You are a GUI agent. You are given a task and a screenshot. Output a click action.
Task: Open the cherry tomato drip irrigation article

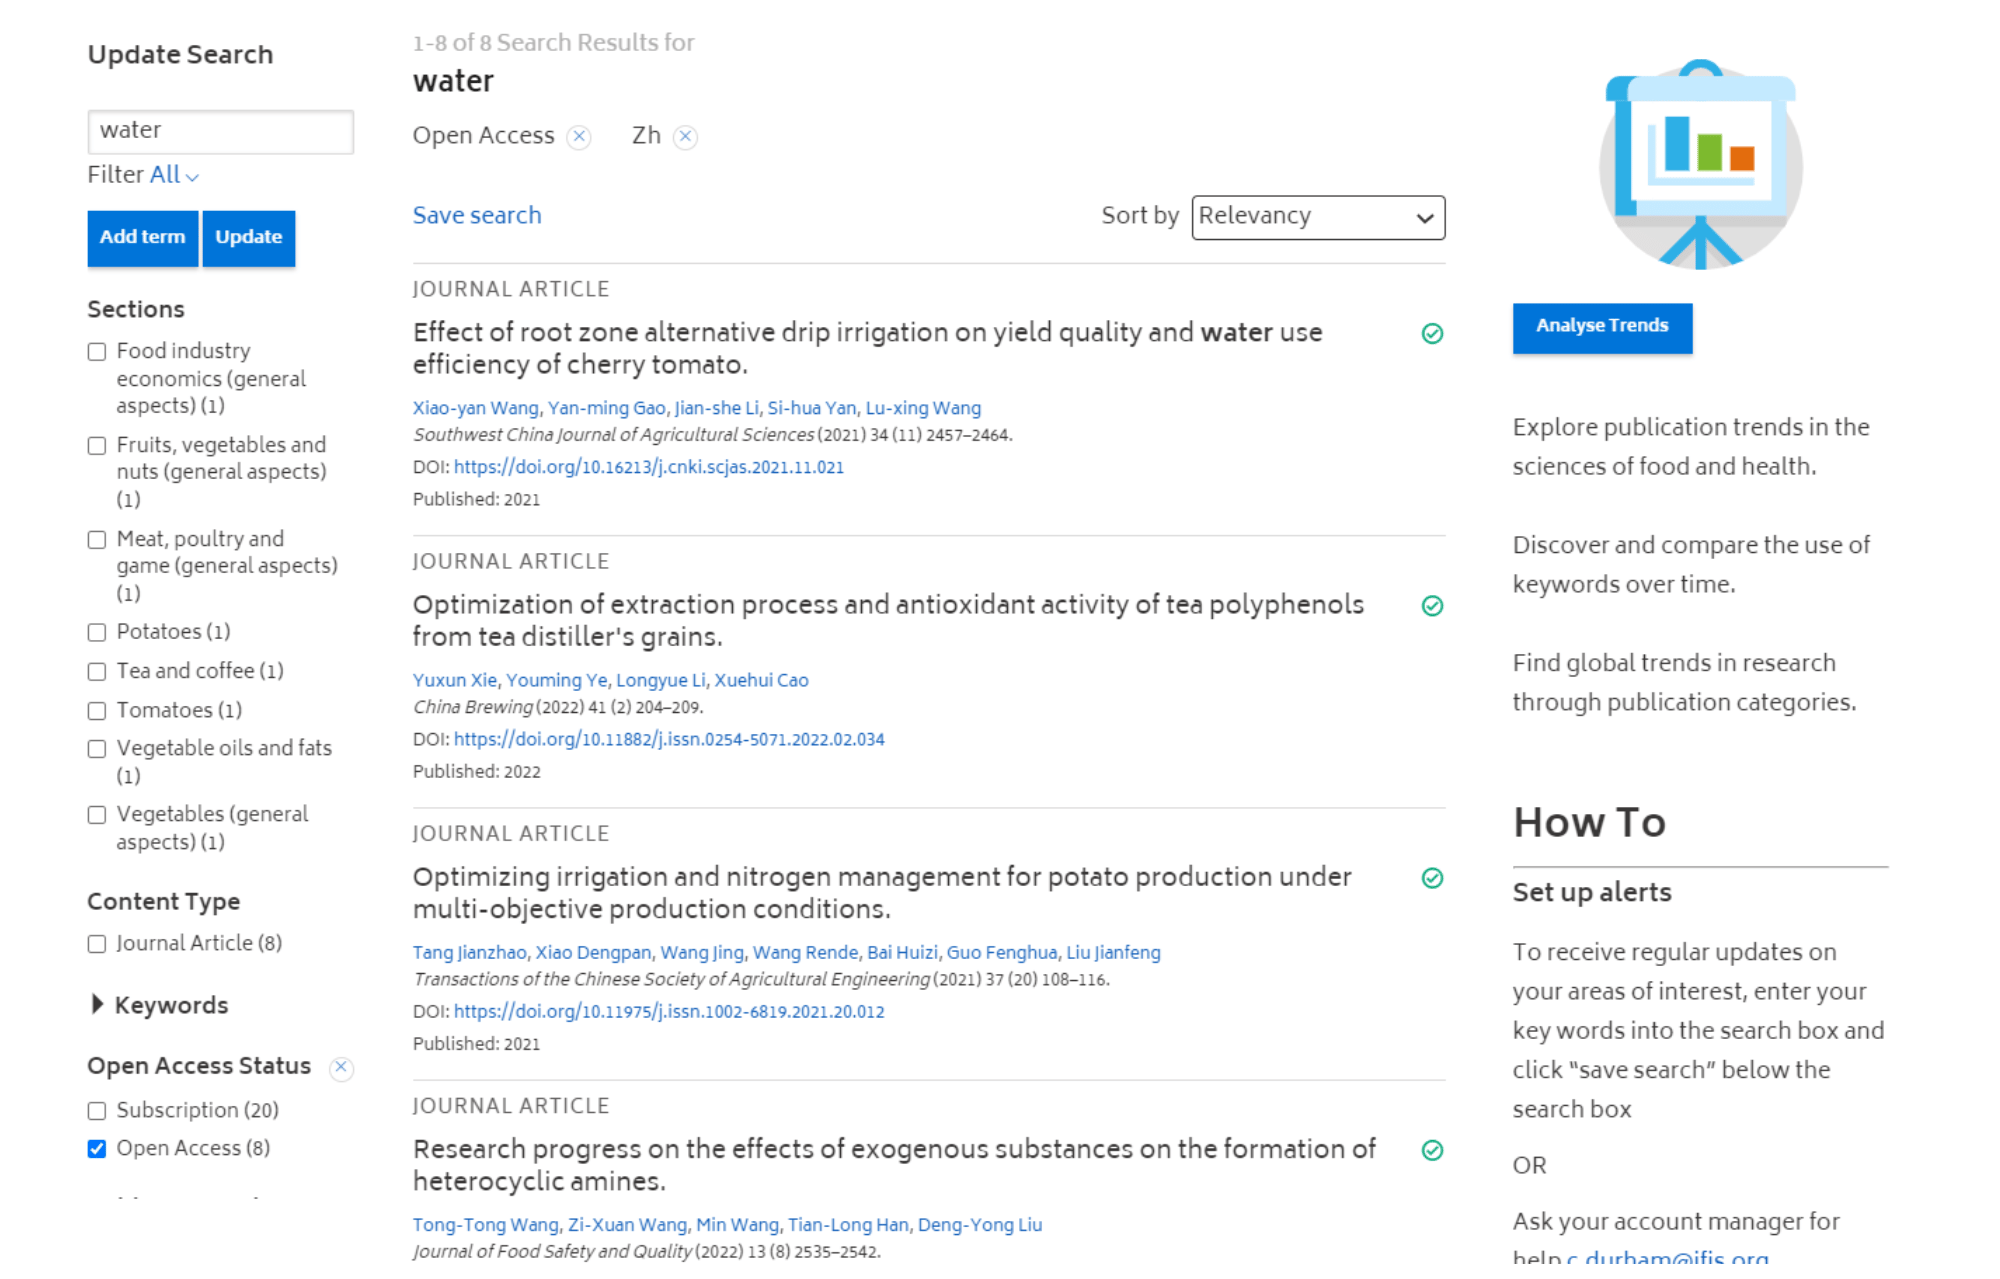pos(867,348)
